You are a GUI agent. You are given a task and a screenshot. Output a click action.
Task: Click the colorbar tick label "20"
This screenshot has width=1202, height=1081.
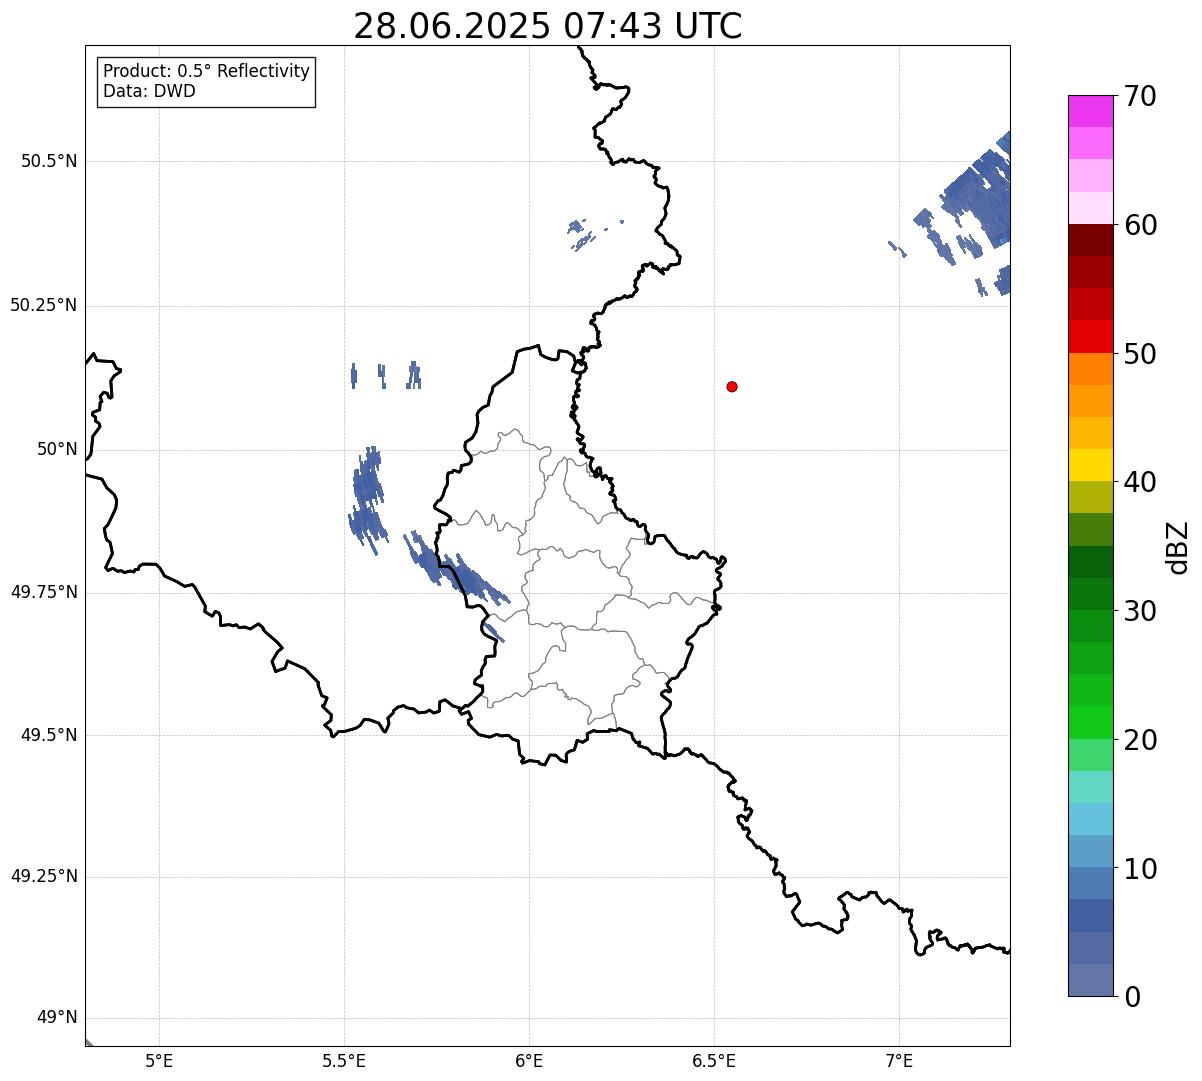[x=1140, y=740]
